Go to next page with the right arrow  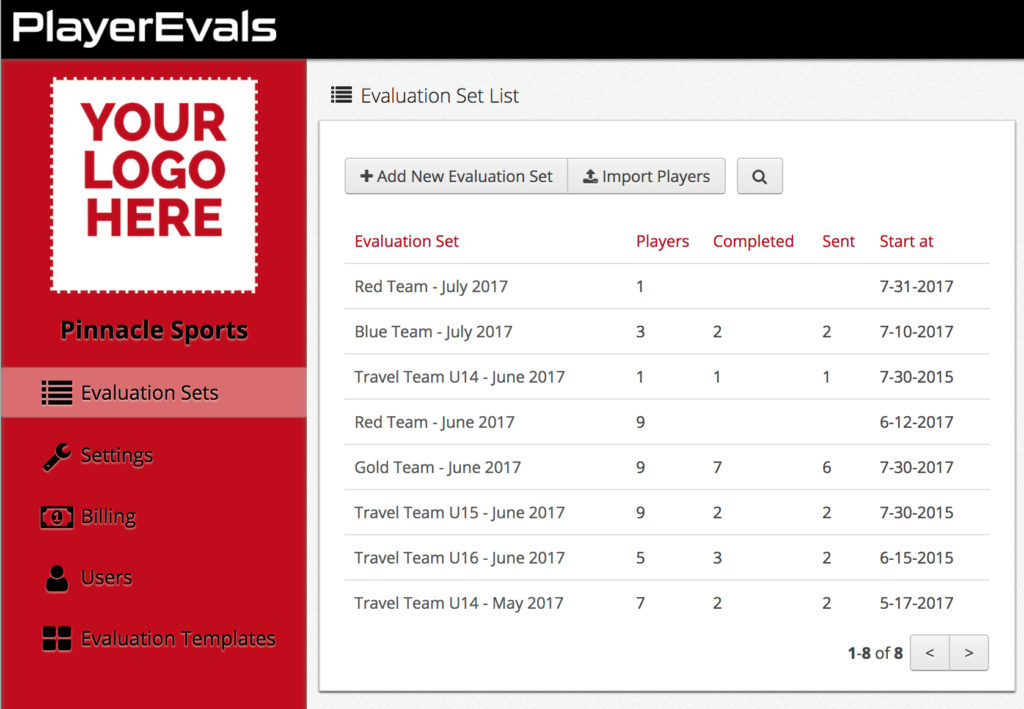(x=968, y=652)
